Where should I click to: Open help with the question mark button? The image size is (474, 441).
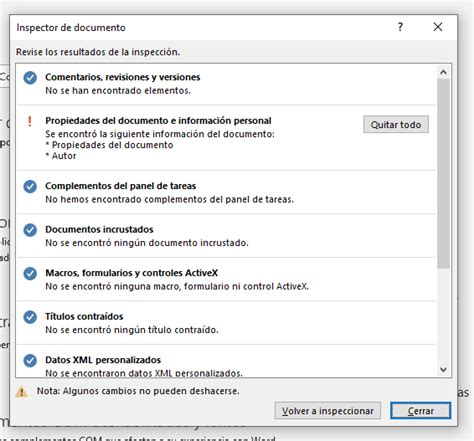coord(400,27)
